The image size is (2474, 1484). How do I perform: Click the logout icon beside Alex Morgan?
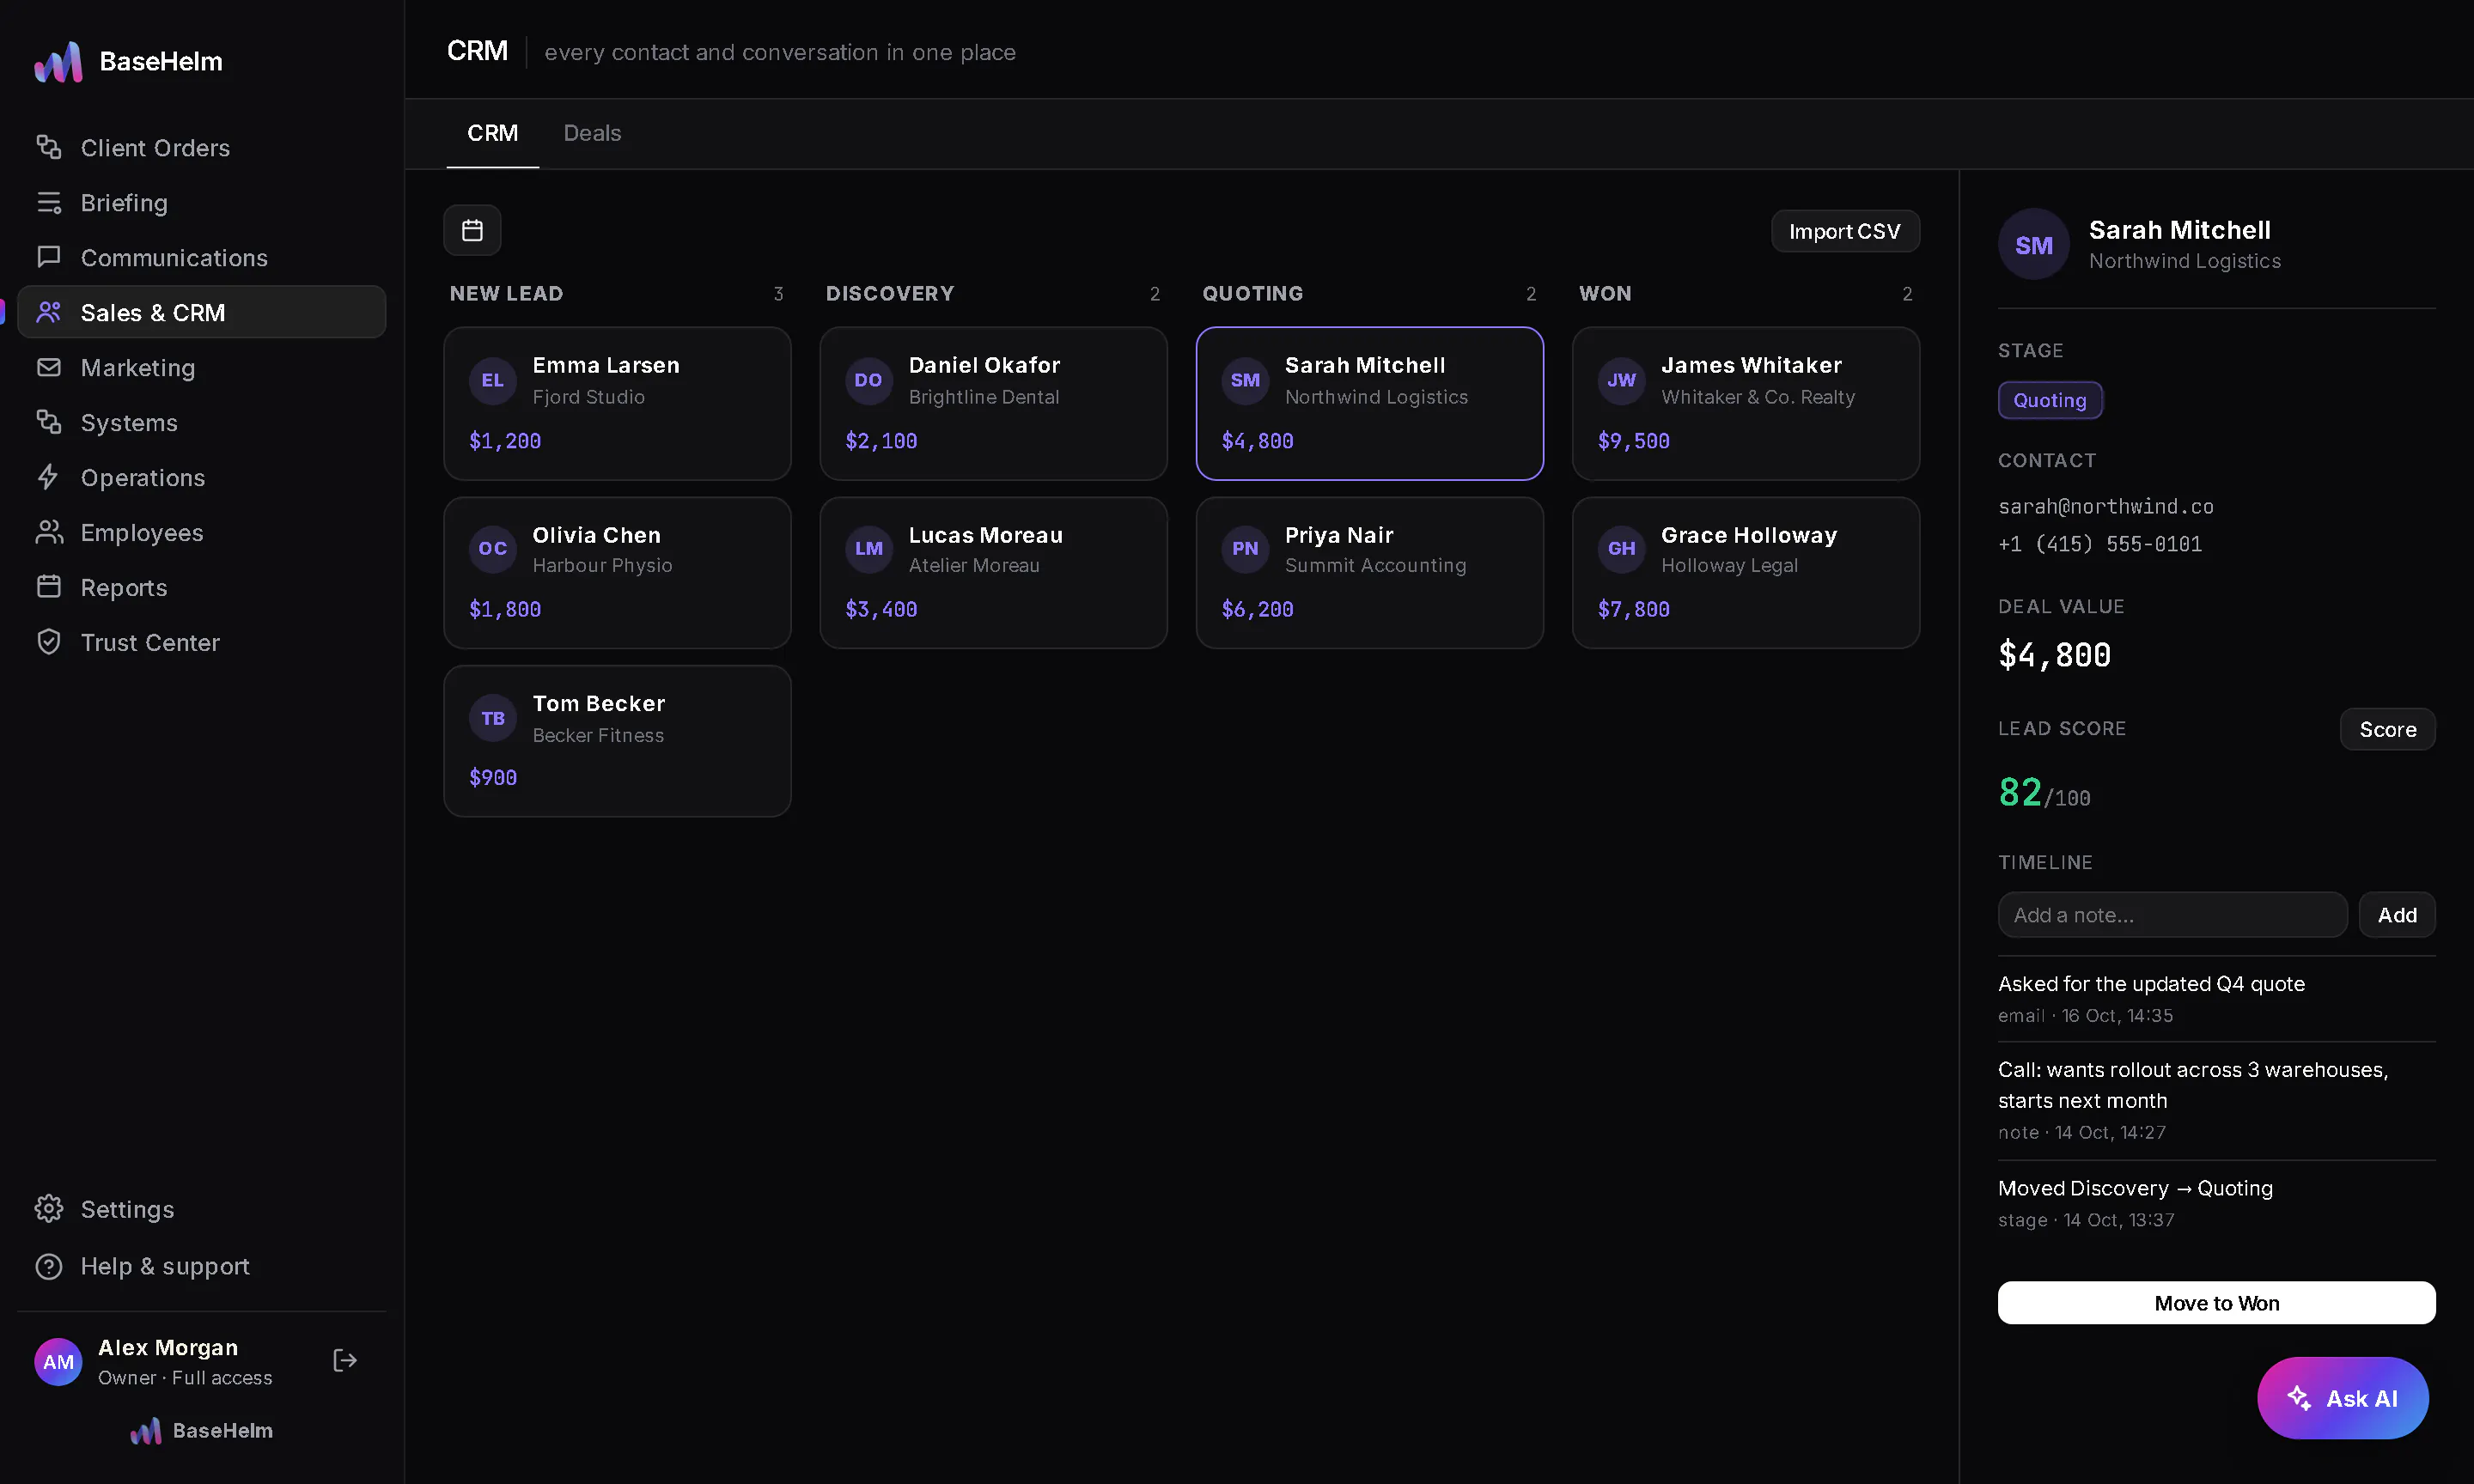point(345,1360)
